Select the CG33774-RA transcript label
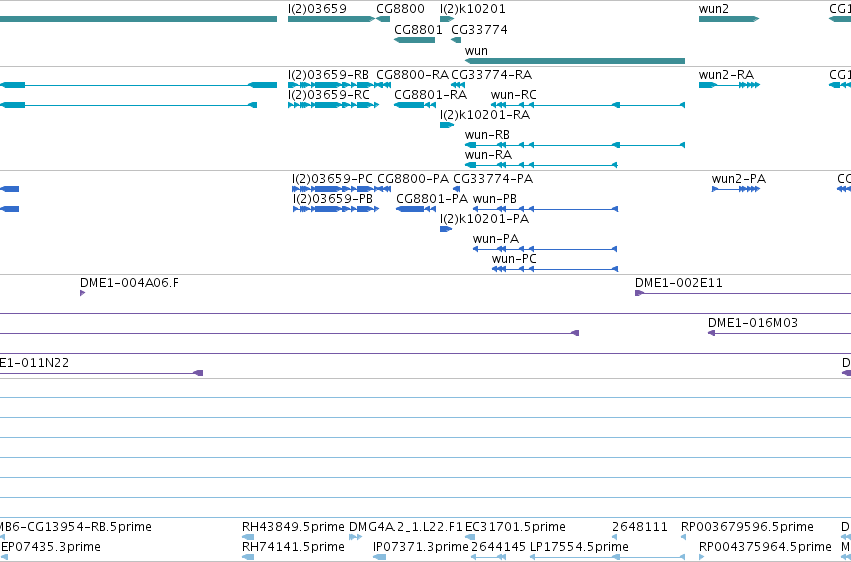This screenshot has width=851, height=562. coord(492,75)
